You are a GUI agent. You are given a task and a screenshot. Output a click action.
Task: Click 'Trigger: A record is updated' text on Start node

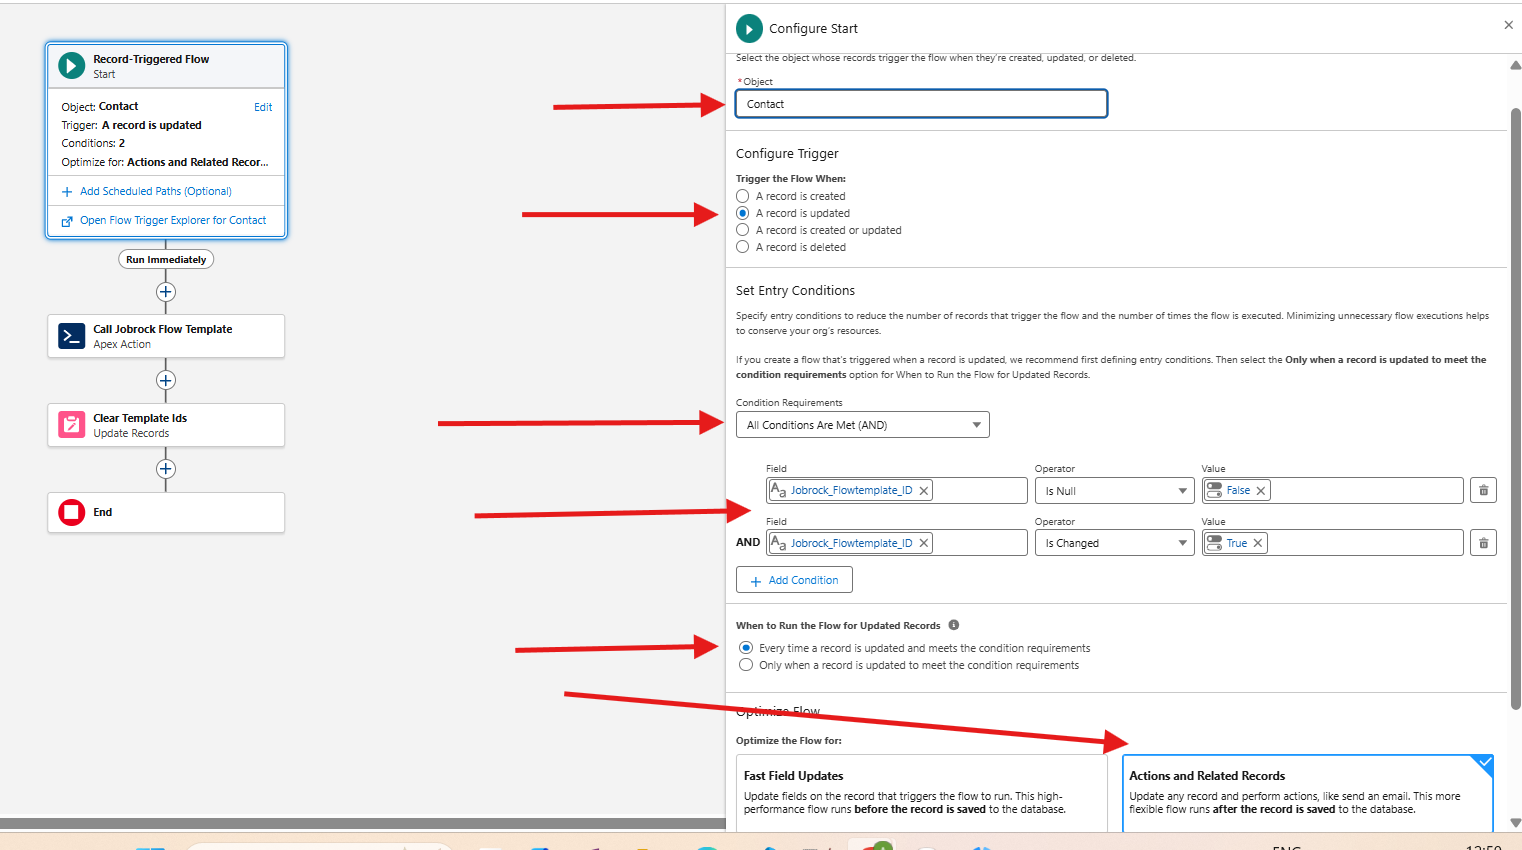pos(131,125)
